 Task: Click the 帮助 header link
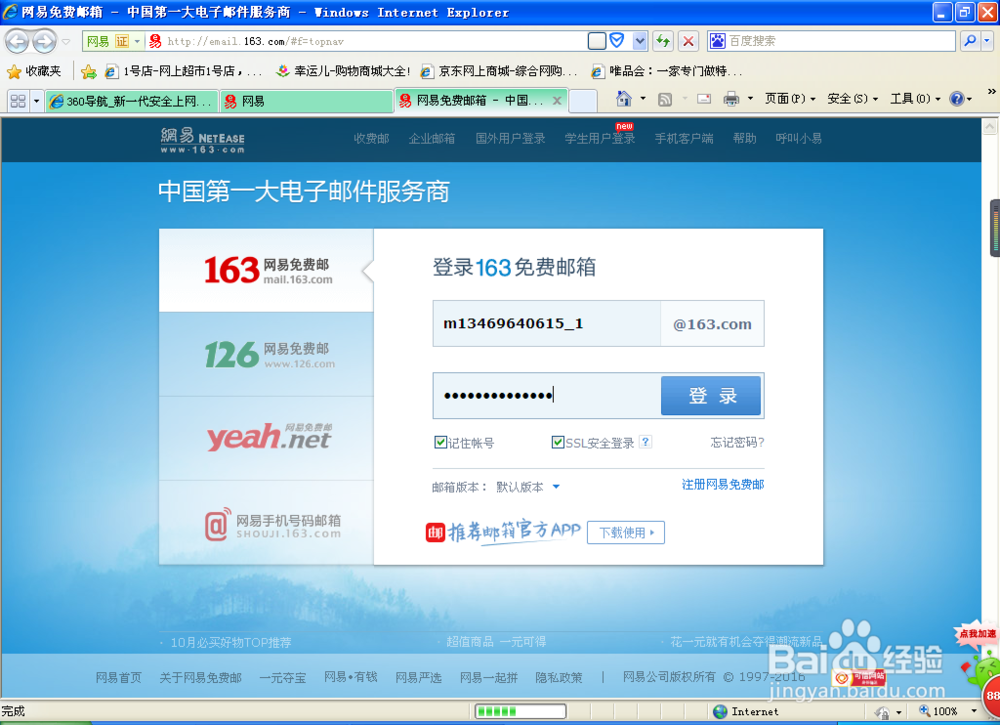744,138
